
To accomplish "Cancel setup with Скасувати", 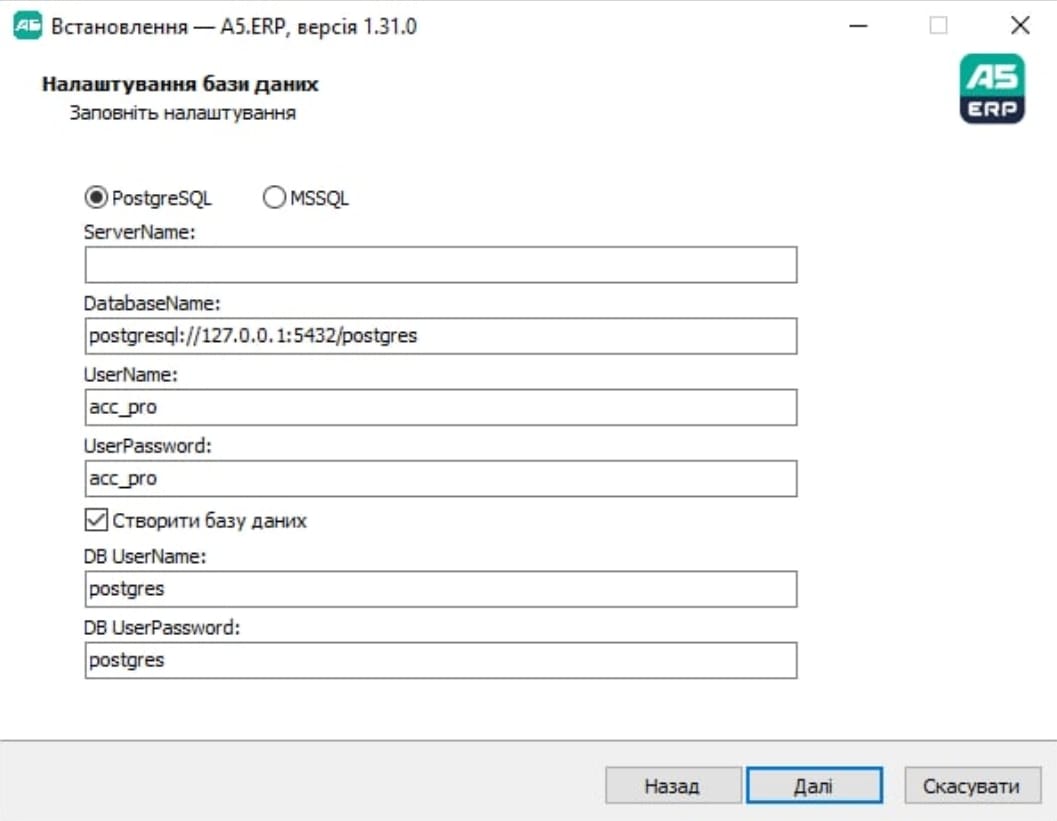I will pyautogui.click(x=972, y=786).
